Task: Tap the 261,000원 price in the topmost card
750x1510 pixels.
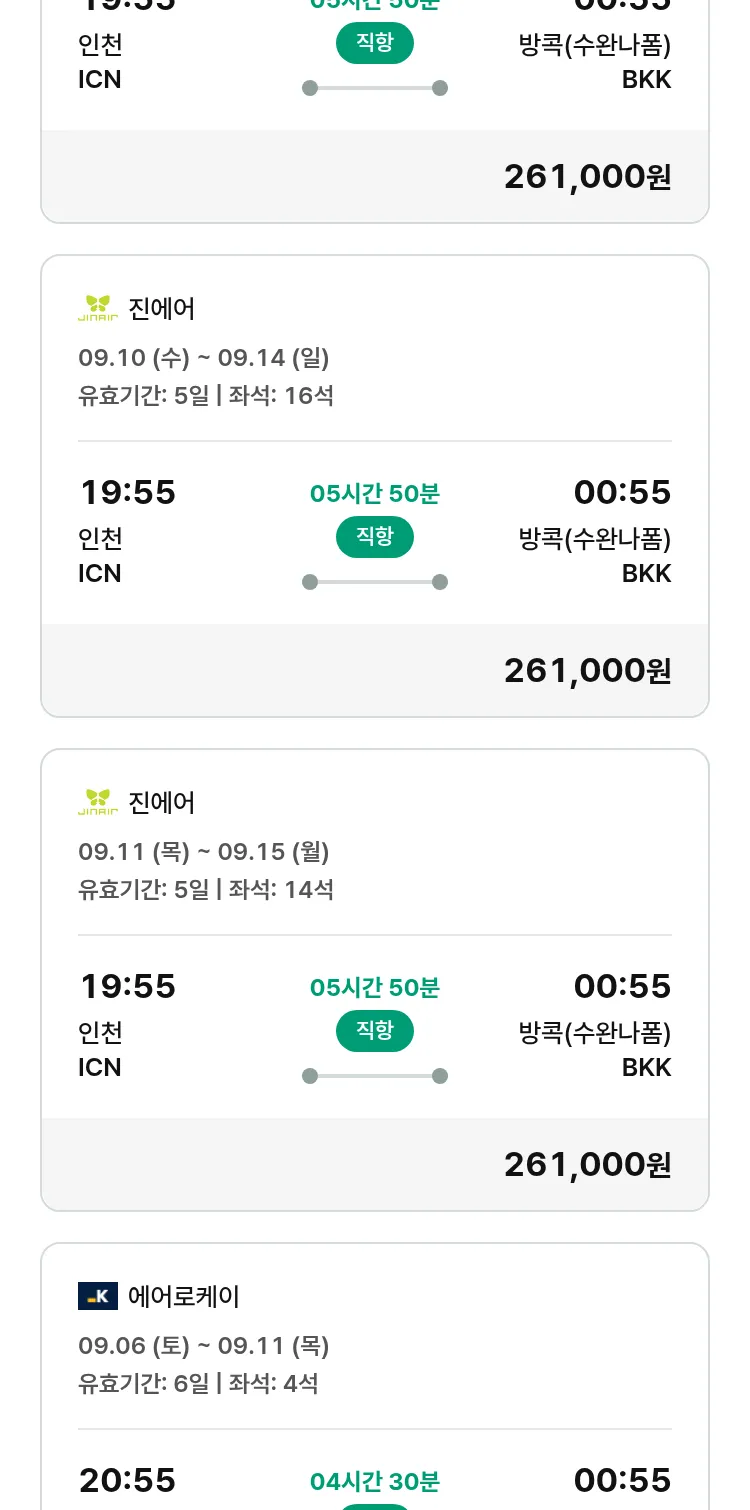Action: point(587,176)
